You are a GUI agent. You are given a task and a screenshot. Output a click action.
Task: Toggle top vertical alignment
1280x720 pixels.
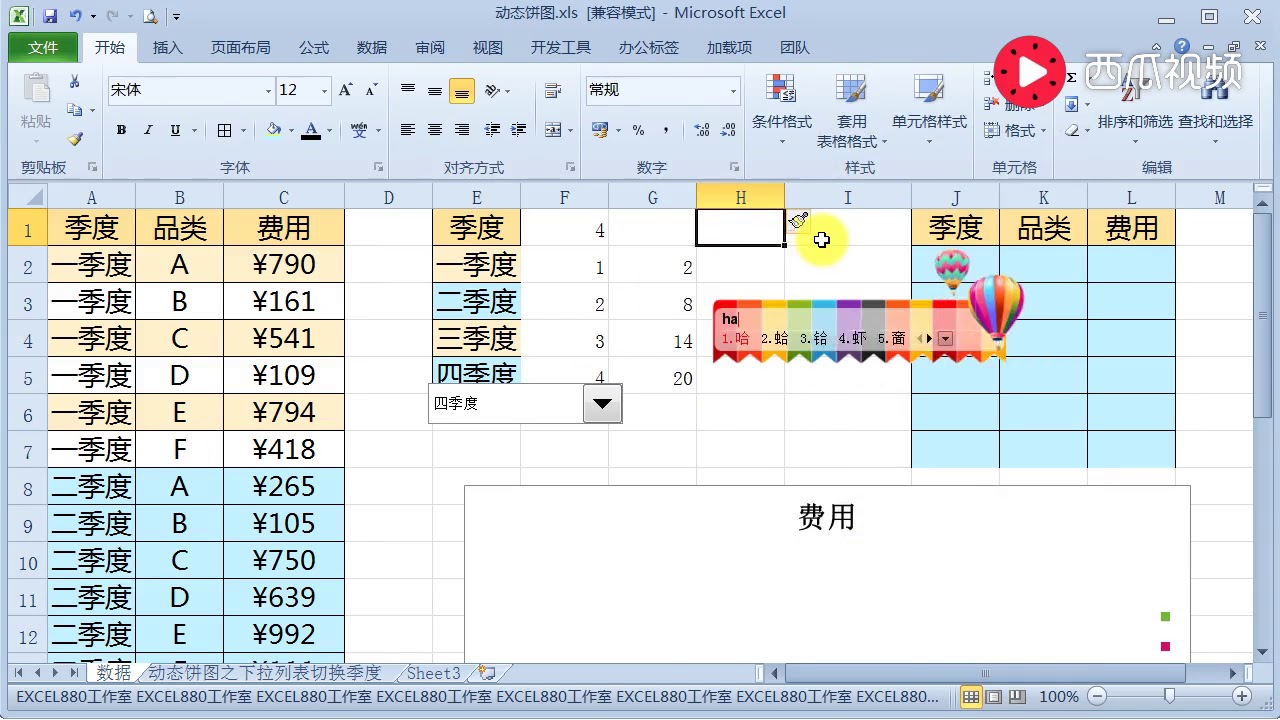coord(408,90)
